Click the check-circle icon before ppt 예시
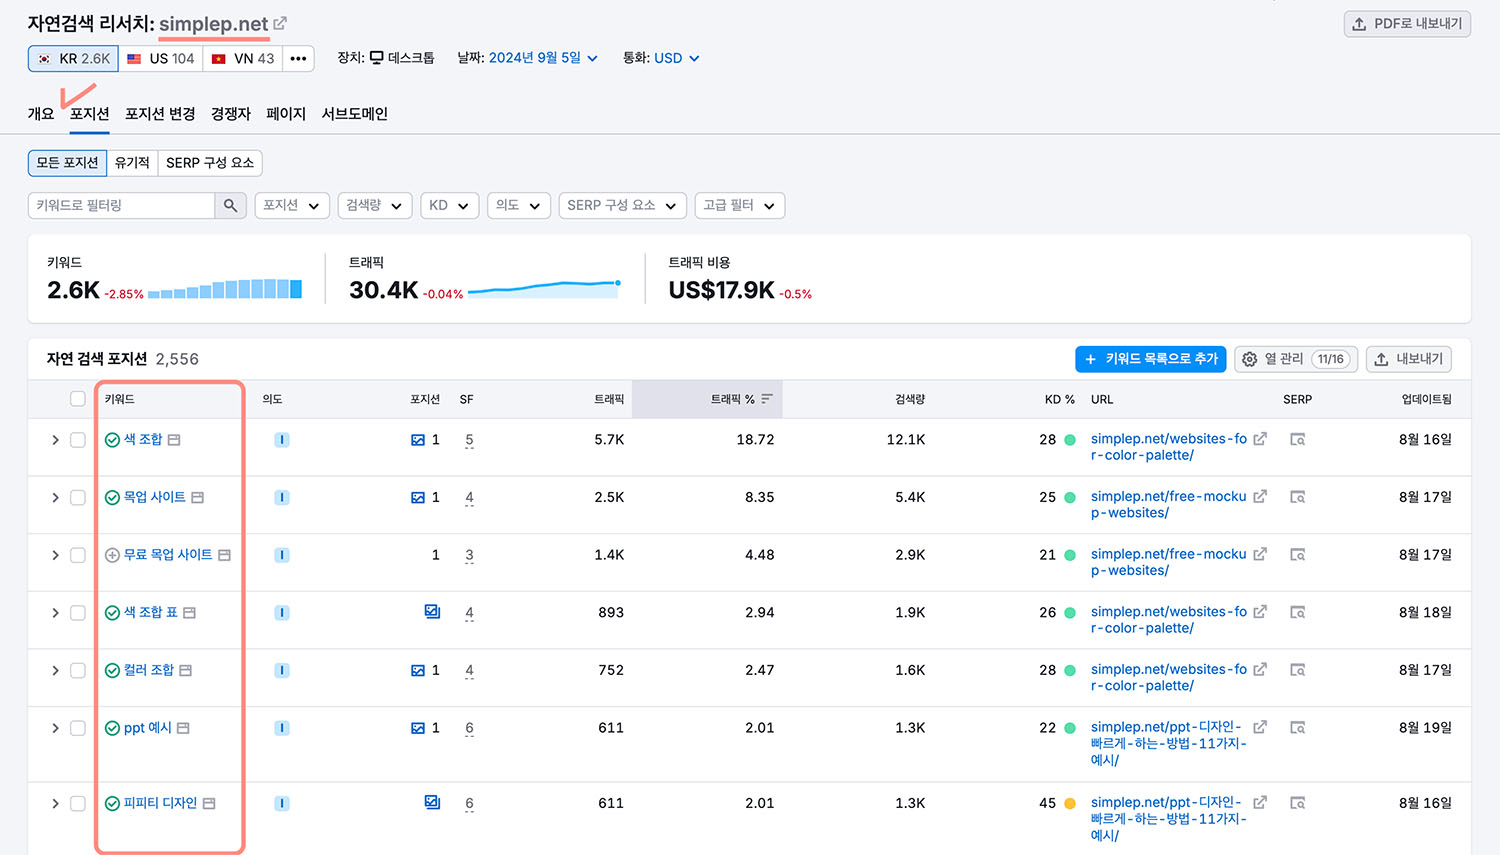The height and width of the screenshot is (855, 1500). coord(112,728)
